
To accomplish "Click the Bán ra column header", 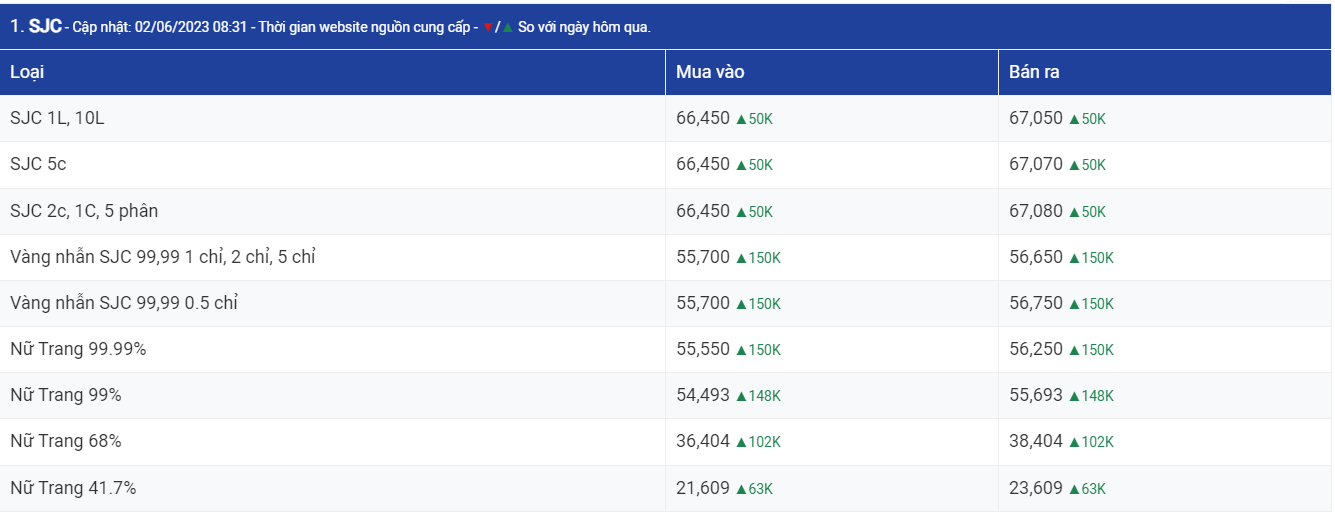I will click(x=1034, y=72).
